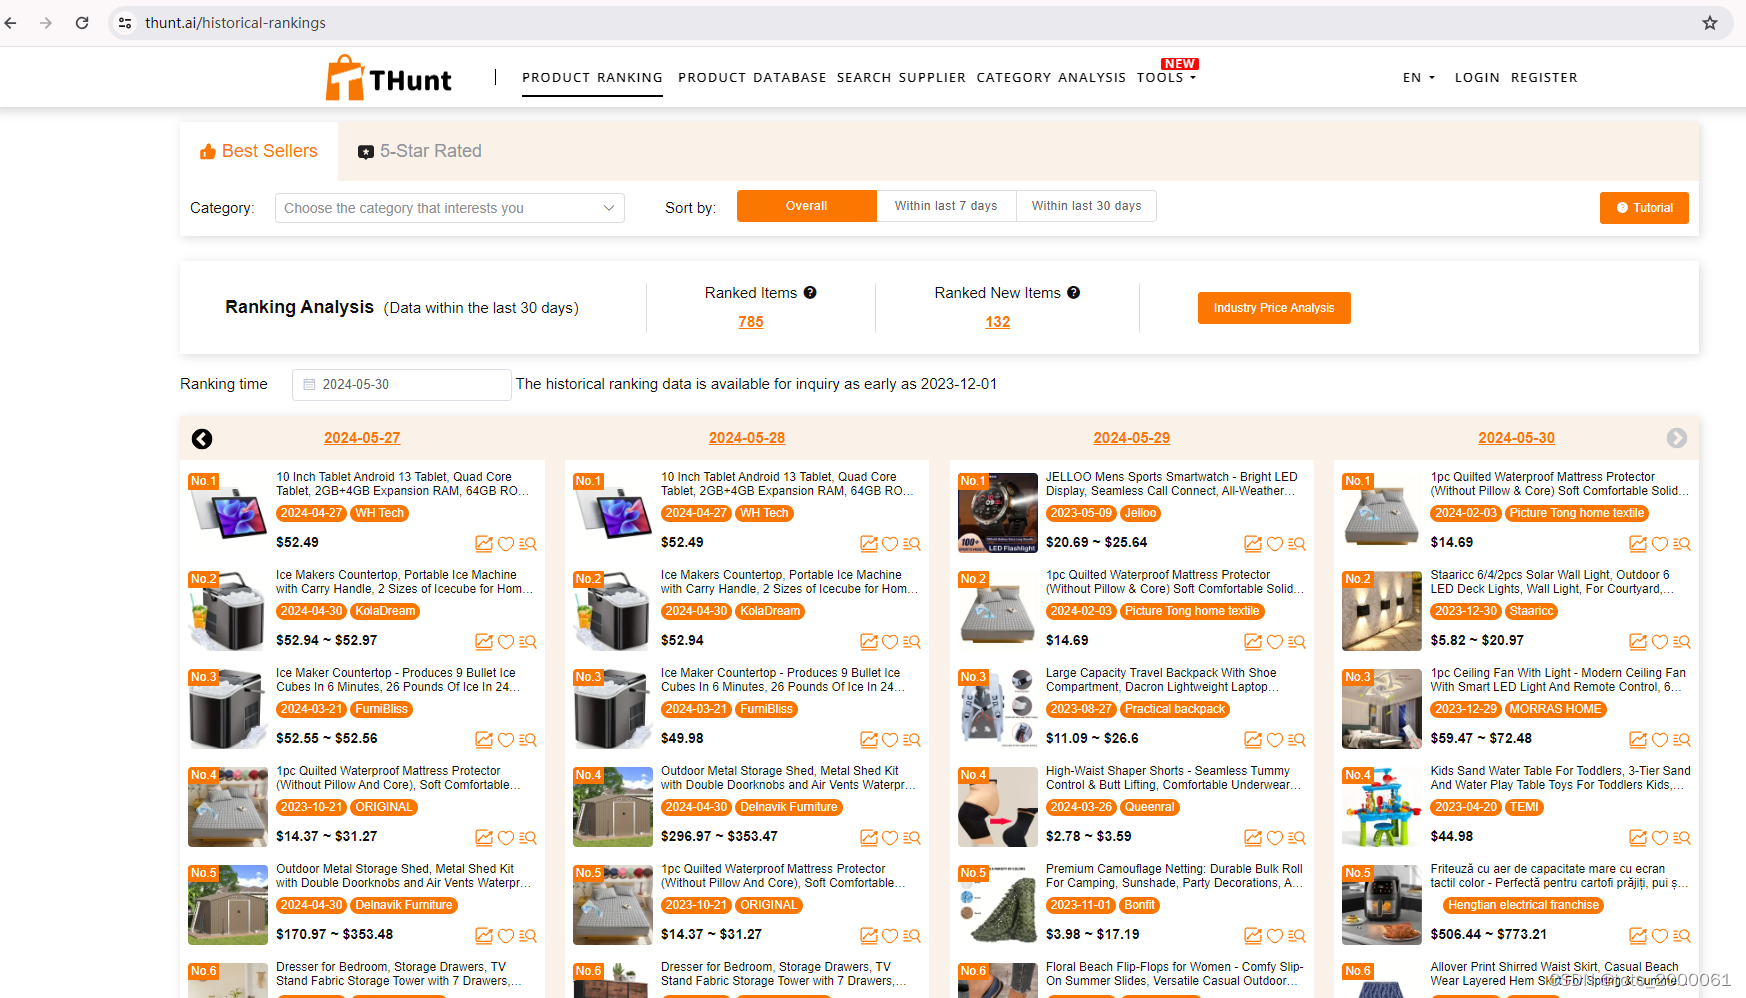Open the kids sand water table thumbnail
Screen dimensions: 1746x998
coord(1382,807)
